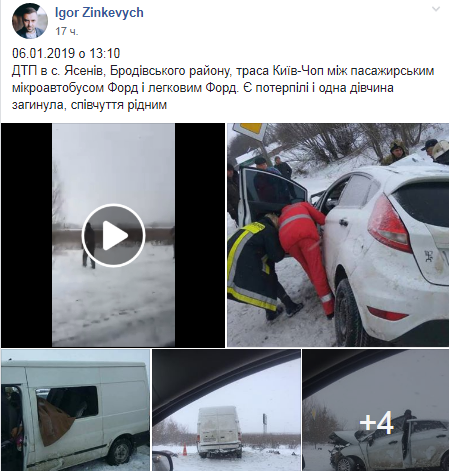This screenshot has height=471, width=449.
Task: Click the post date line 06.01.2019 о 13:10
Action: click(66, 53)
